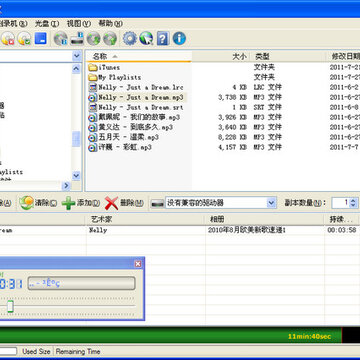The width and height of the screenshot is (360, 360).
Task: Click the 持续 duration column header
Action: coord(342,219)
